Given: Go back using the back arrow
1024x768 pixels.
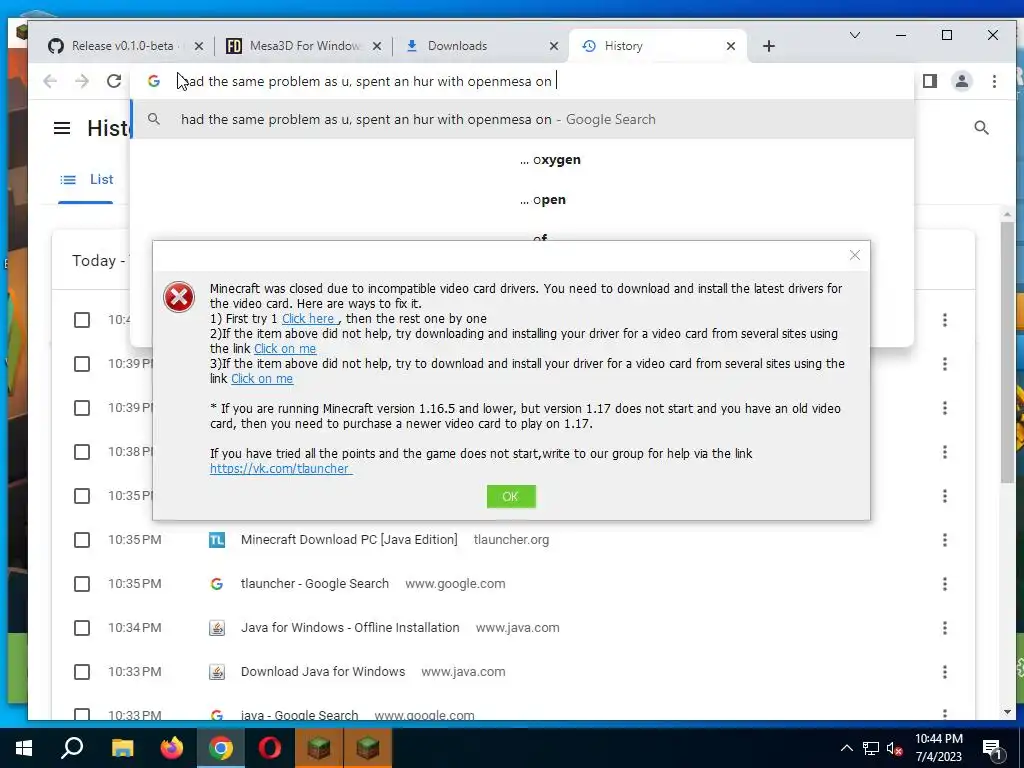Looking at the screenshot, I should 50,81.
